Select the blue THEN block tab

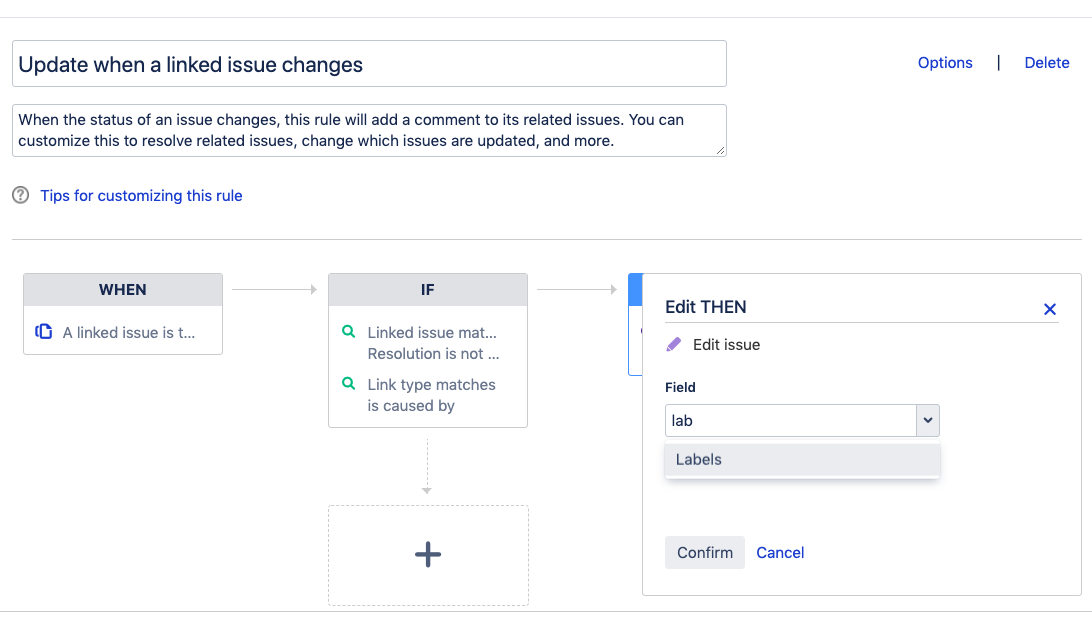[635, 290]
